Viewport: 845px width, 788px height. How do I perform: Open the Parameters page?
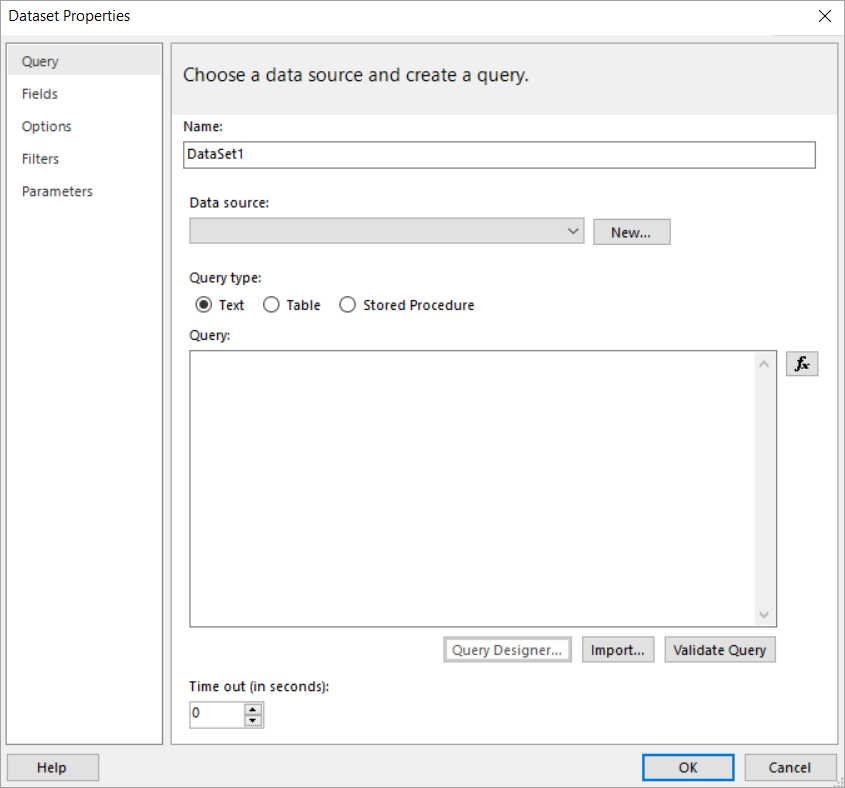(85, 191)
